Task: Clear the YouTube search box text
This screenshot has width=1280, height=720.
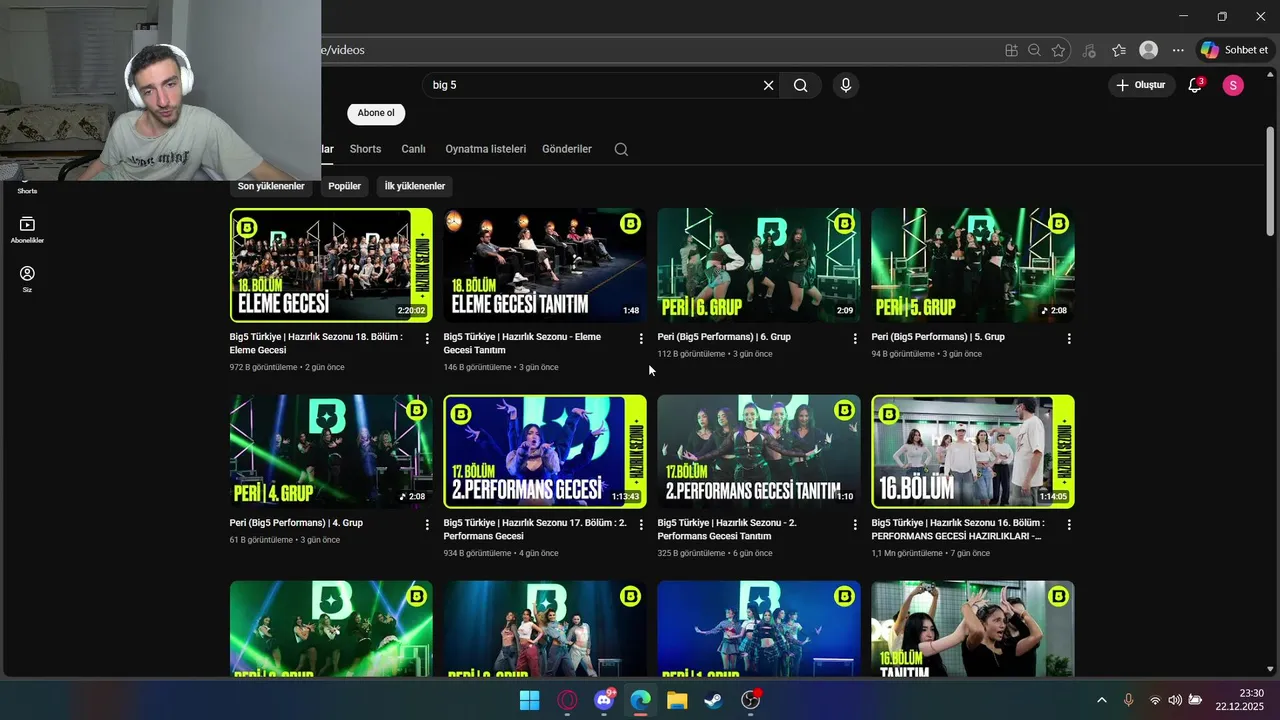Action: point(768,86)
